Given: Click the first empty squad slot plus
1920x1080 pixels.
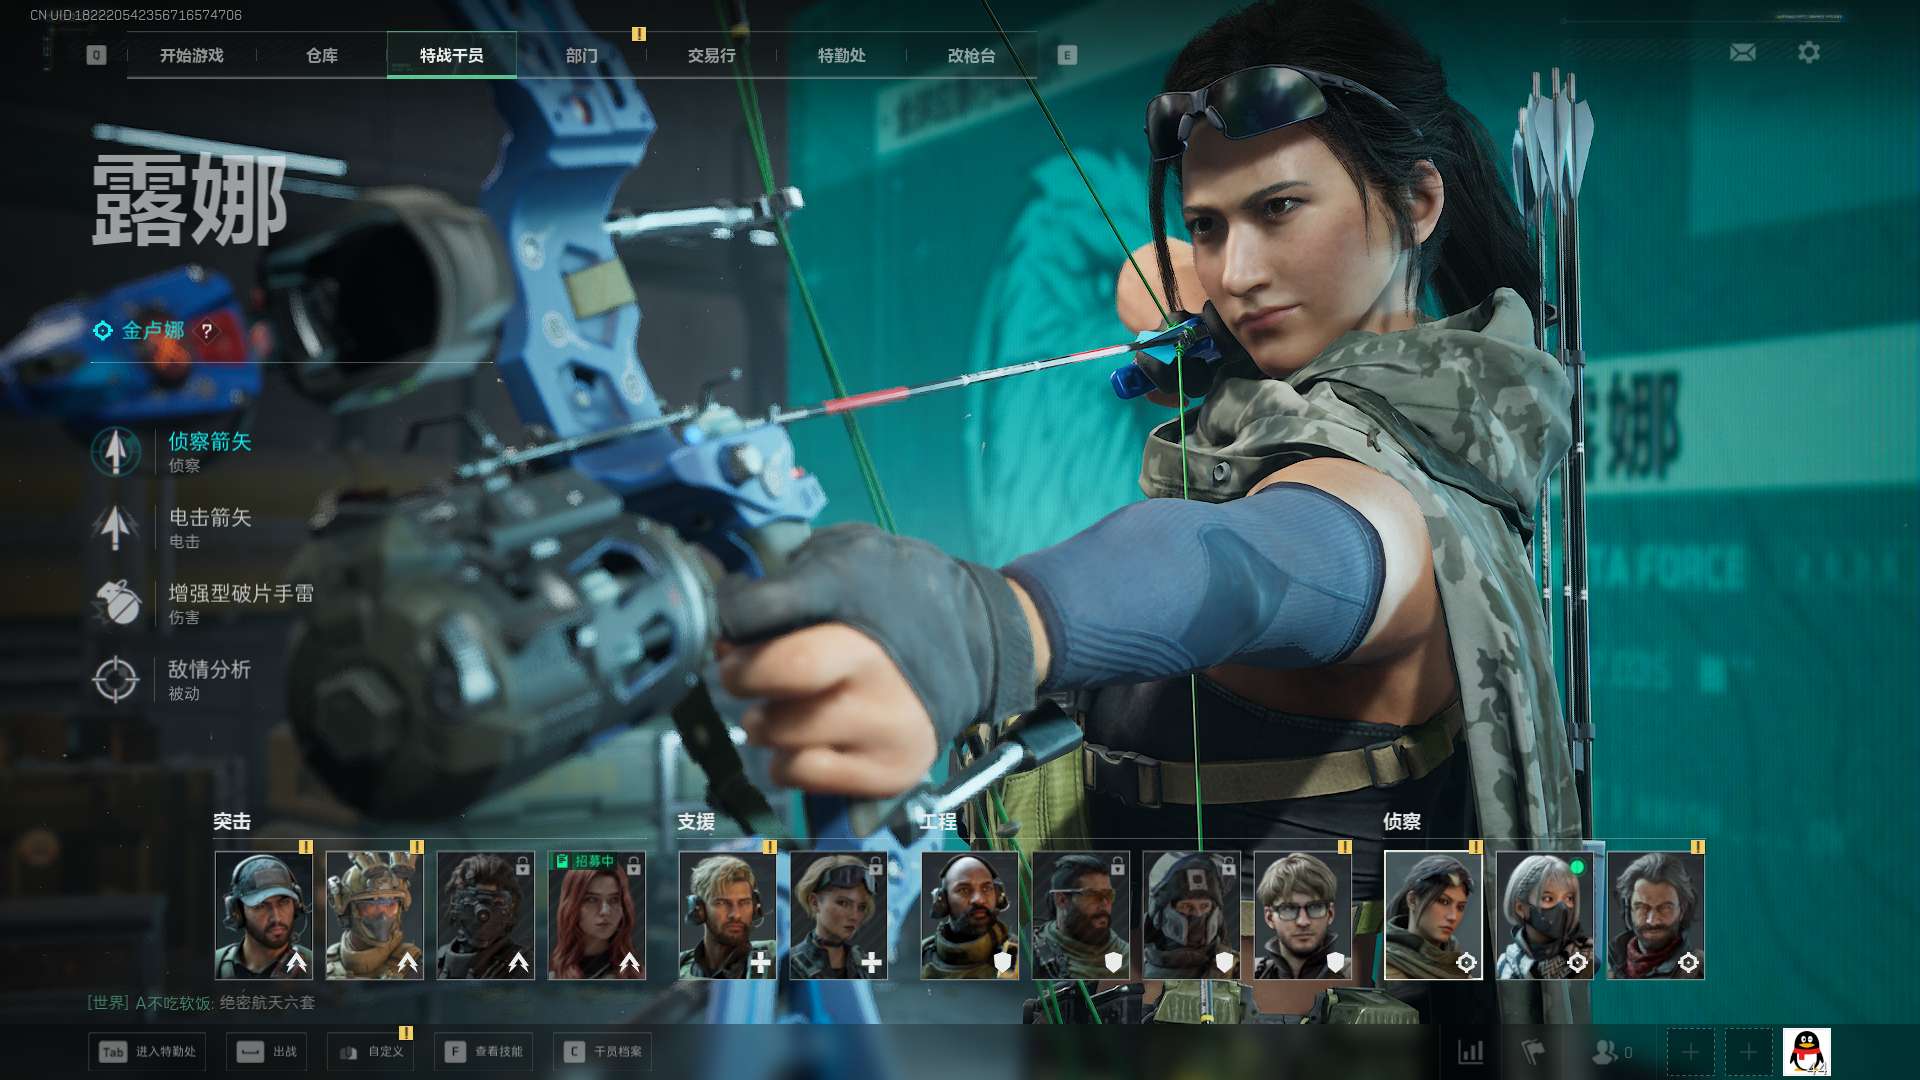Looking at the screenshot, I should pos(1690,1052).
